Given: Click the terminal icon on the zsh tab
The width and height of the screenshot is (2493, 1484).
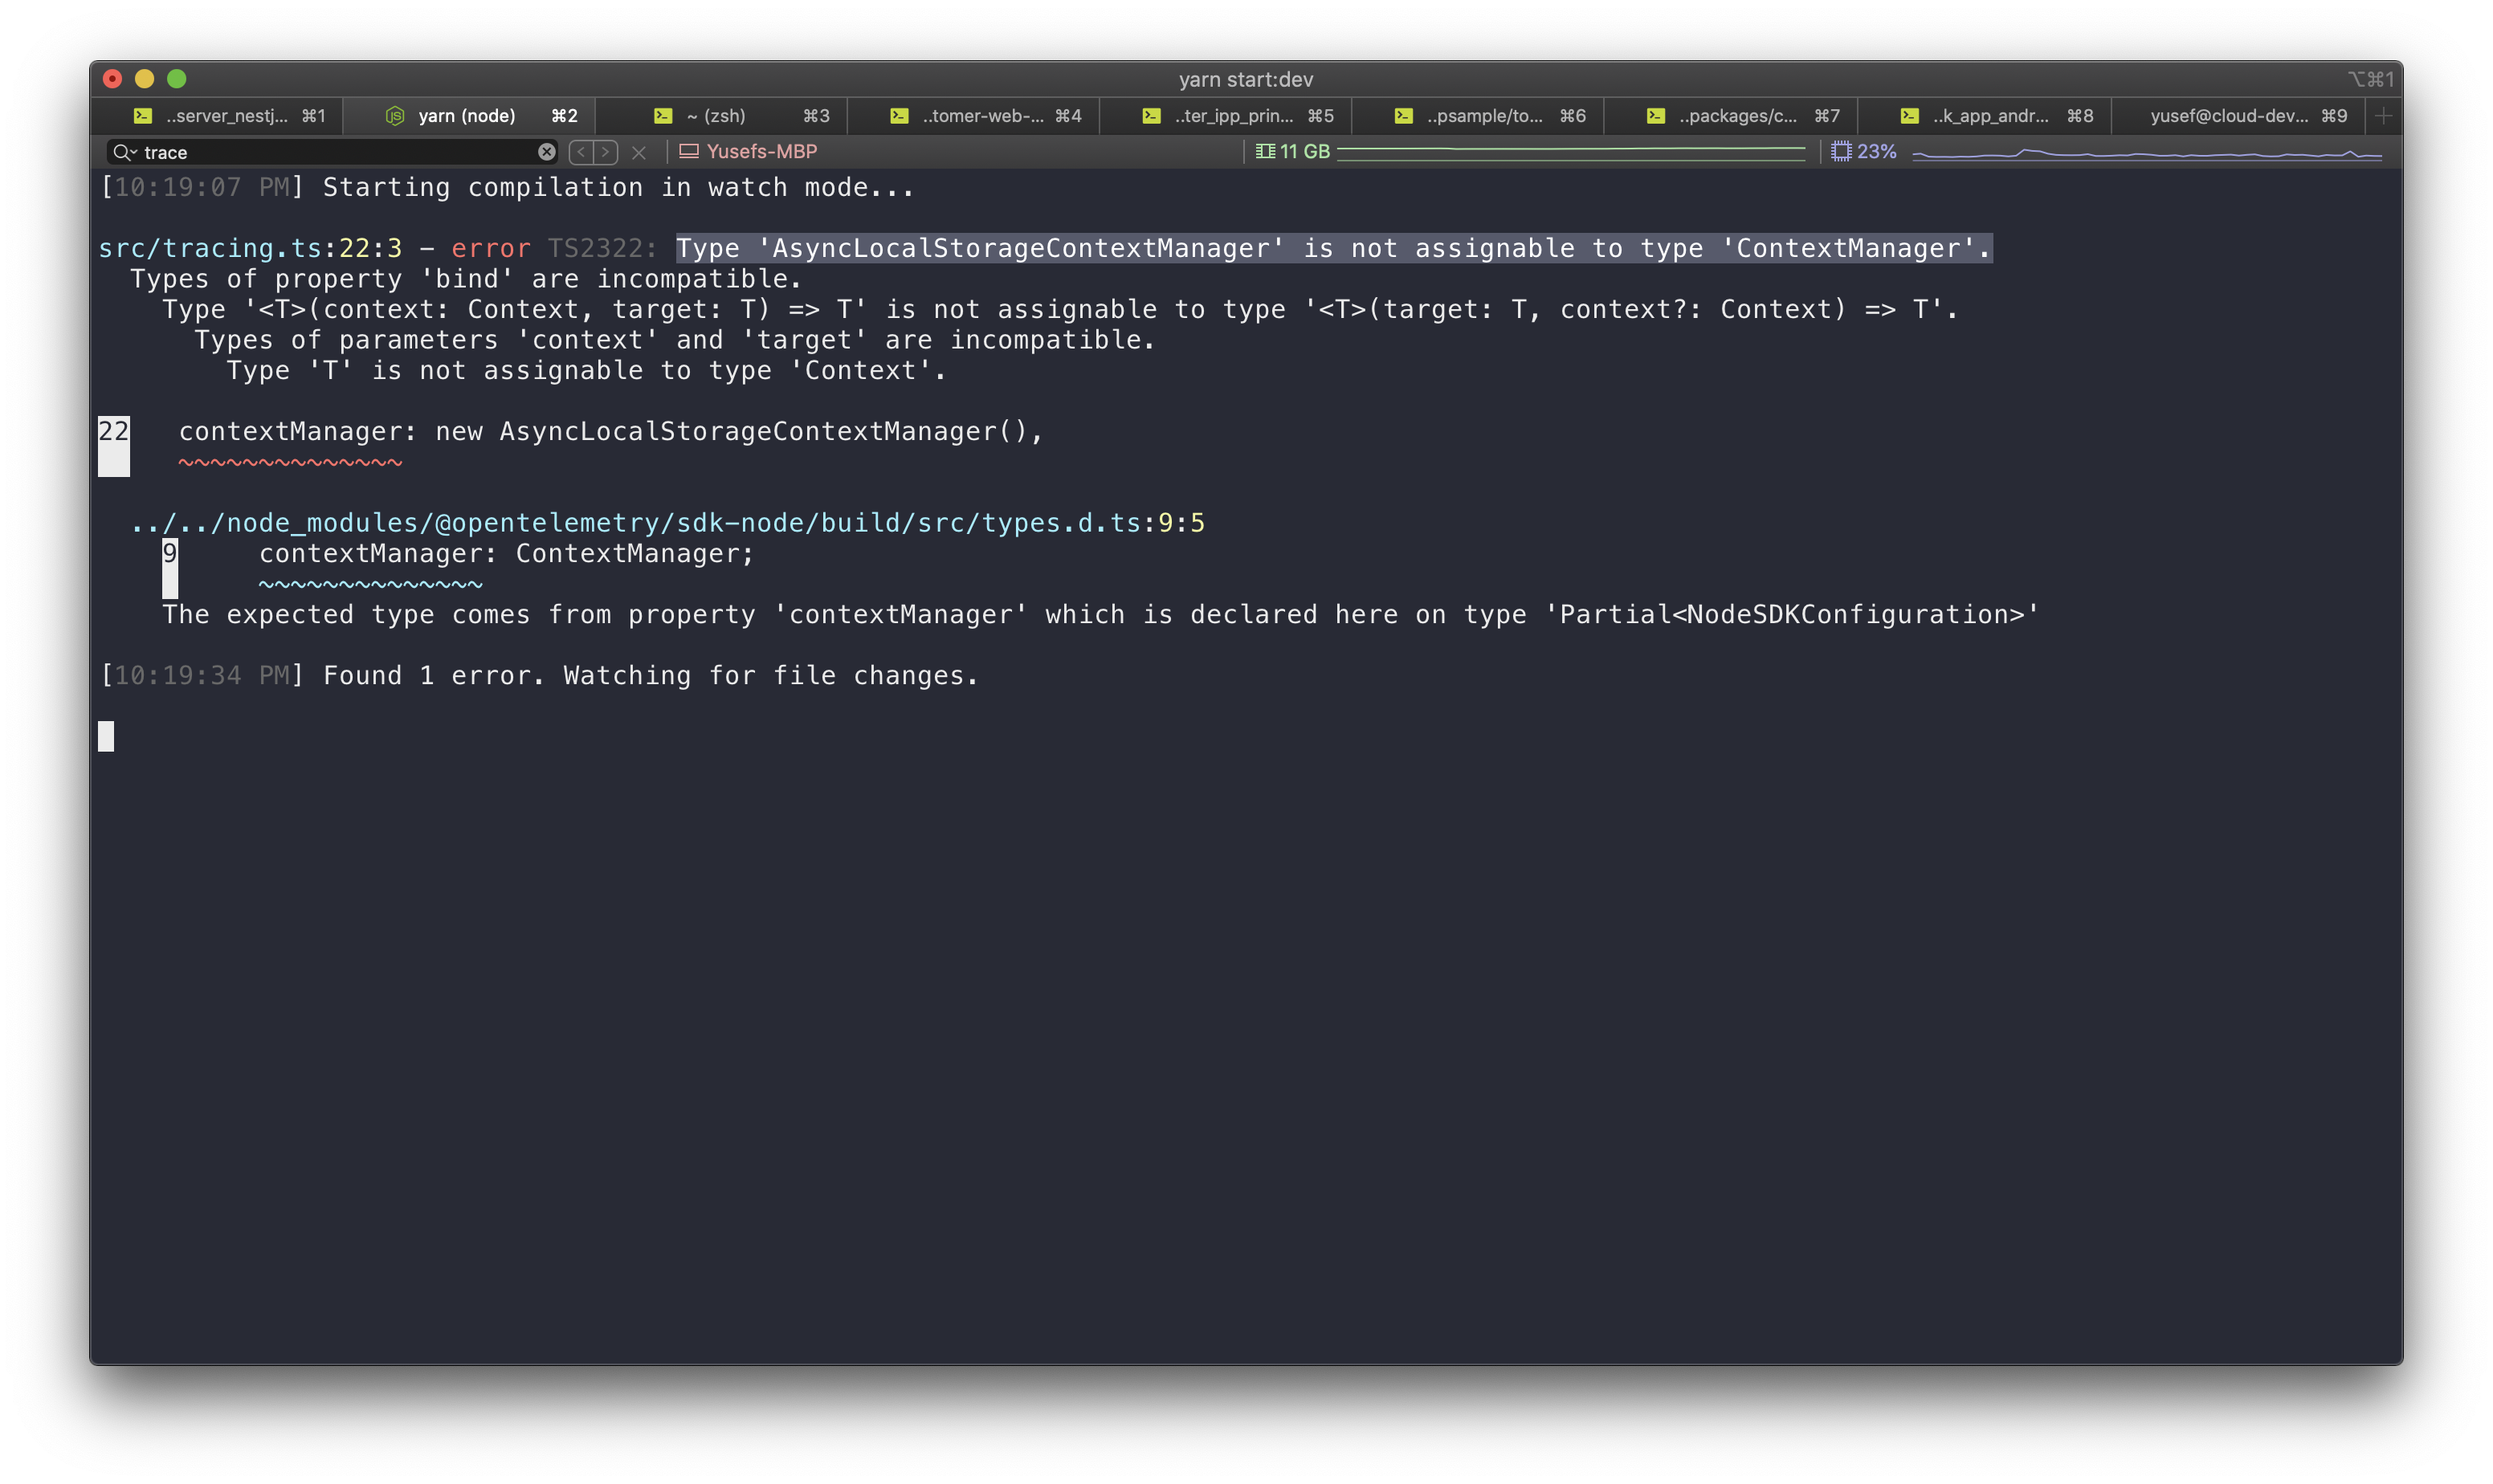Looking at the screenshot, I should [x=664, y=115].
